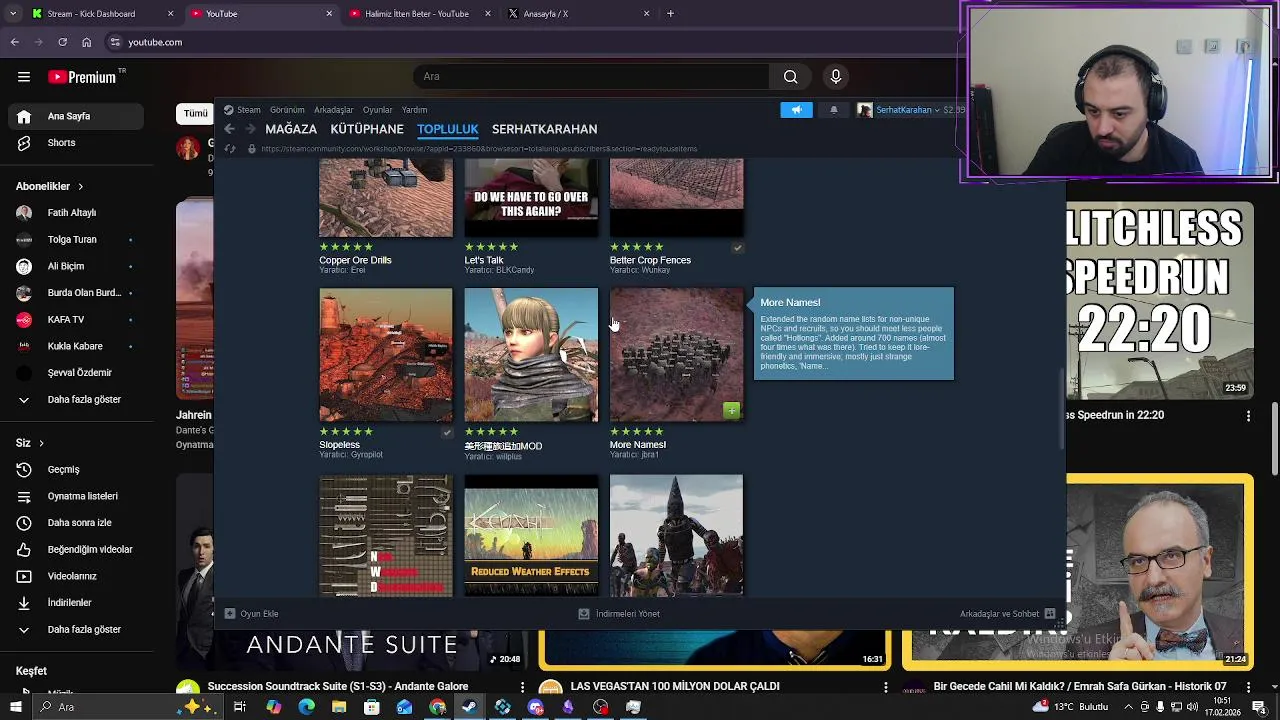1280x720 pixels.
Task: Open YouTube hamburger guide menu
Action: (x=24, y=77)
